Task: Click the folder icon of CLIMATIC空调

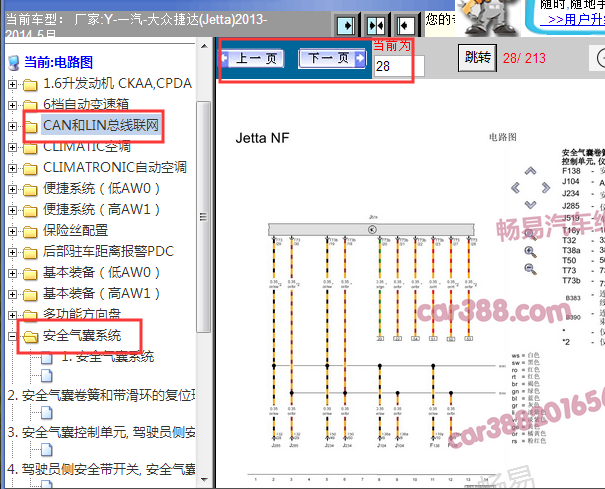Action: tap(30, 148)
